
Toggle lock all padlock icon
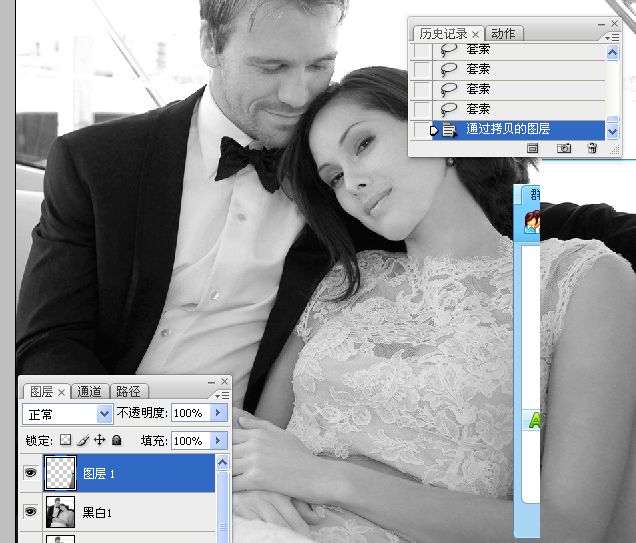click(x=116, y=440)
